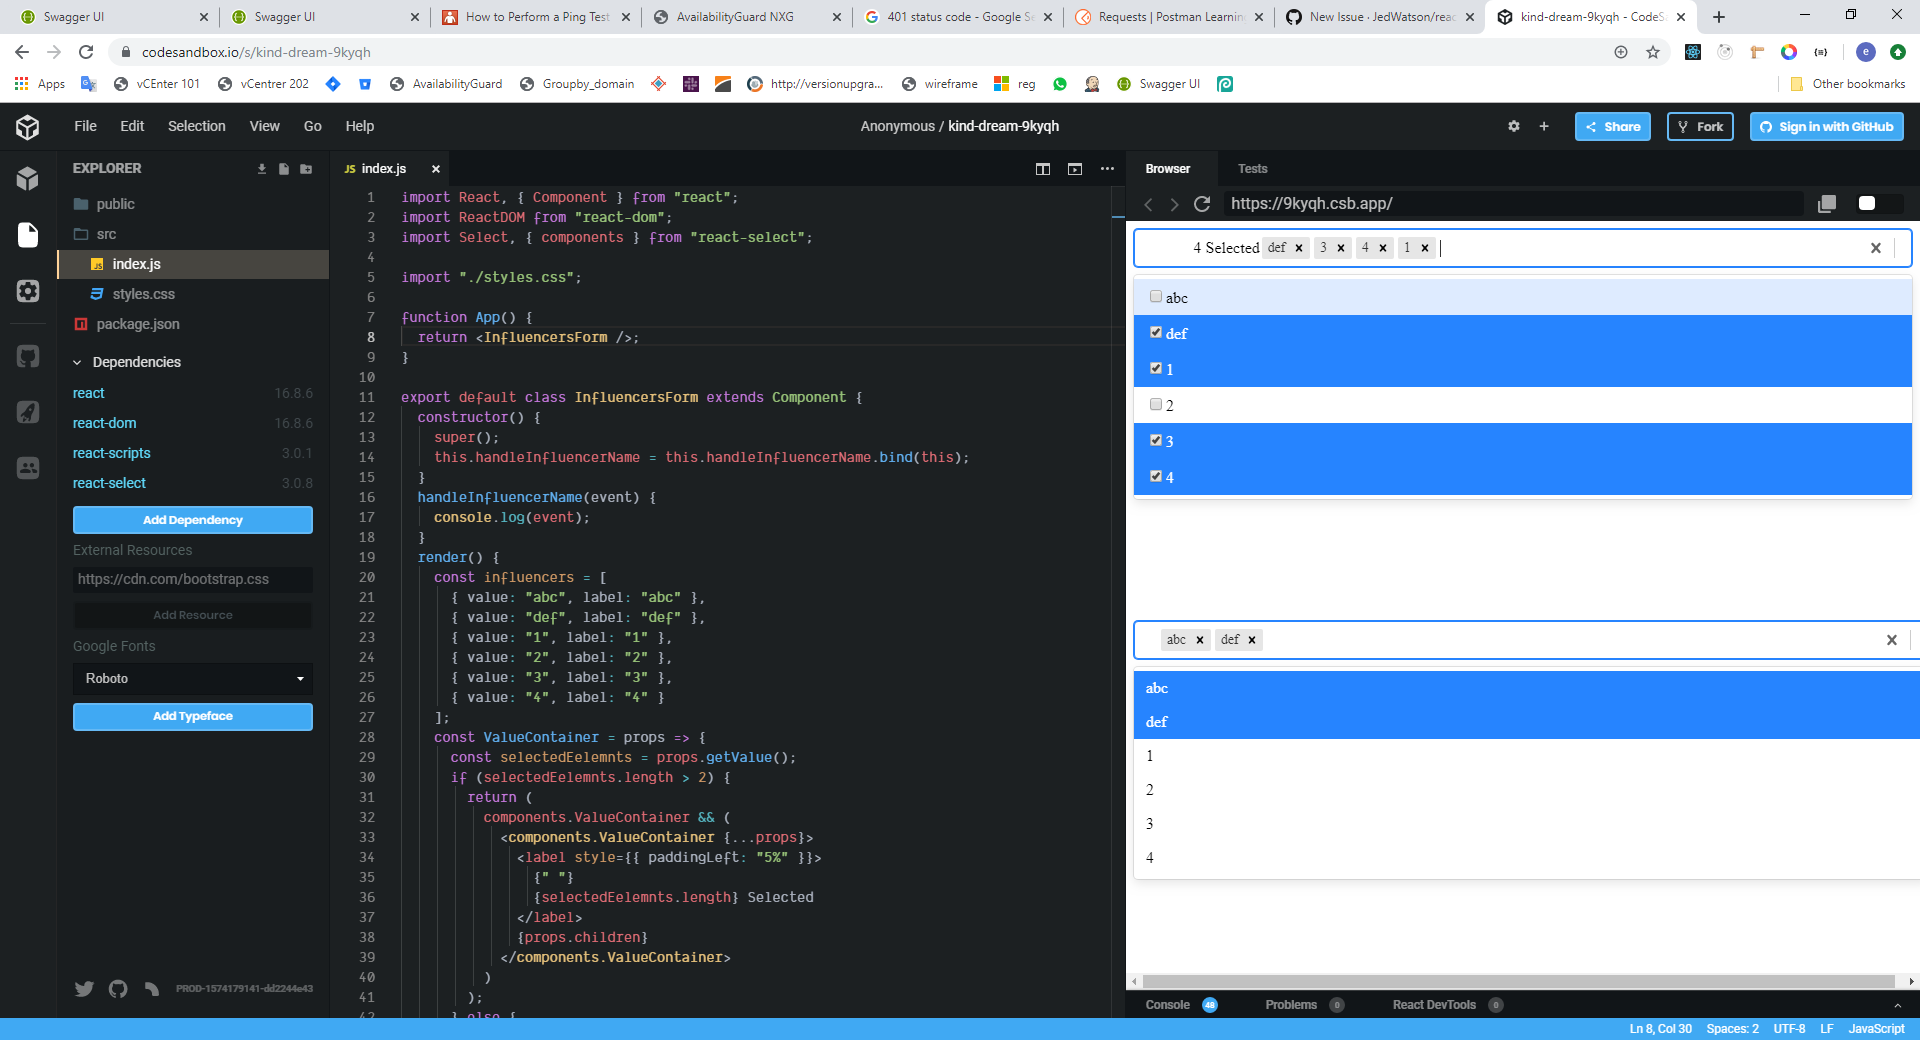Open the editor options ellipsis menu
The width and height of the screenshot is (1920, 1040).
[x=1107, y=169]
